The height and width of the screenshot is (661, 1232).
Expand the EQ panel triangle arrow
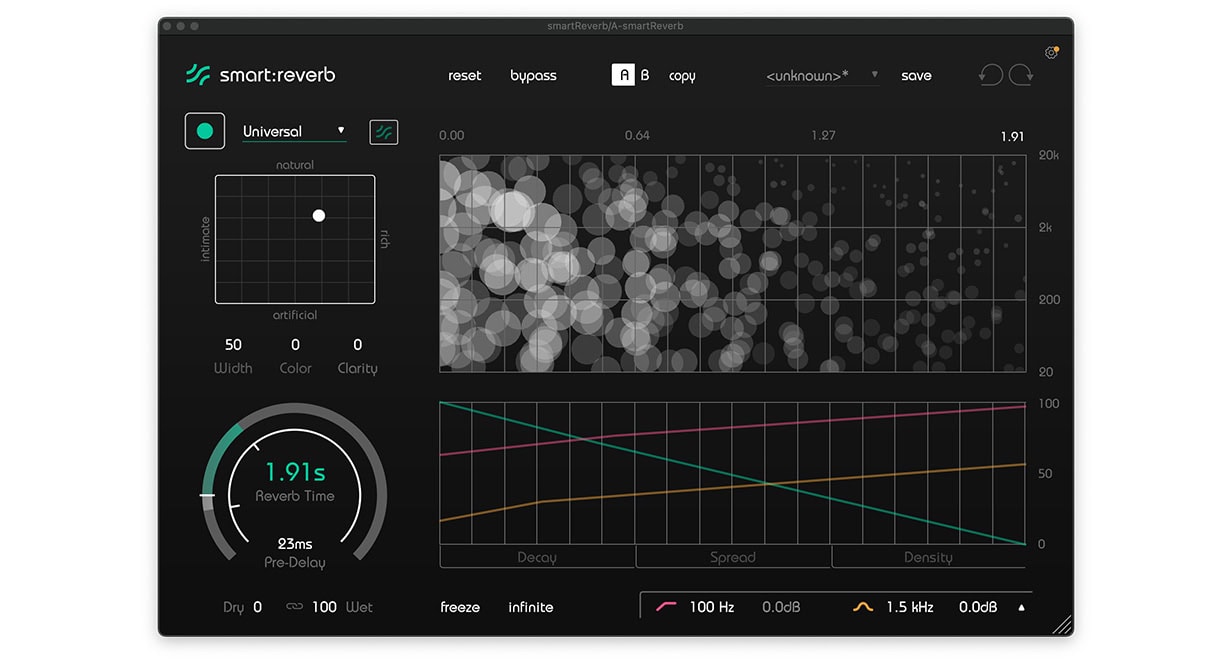(1021, 607)
